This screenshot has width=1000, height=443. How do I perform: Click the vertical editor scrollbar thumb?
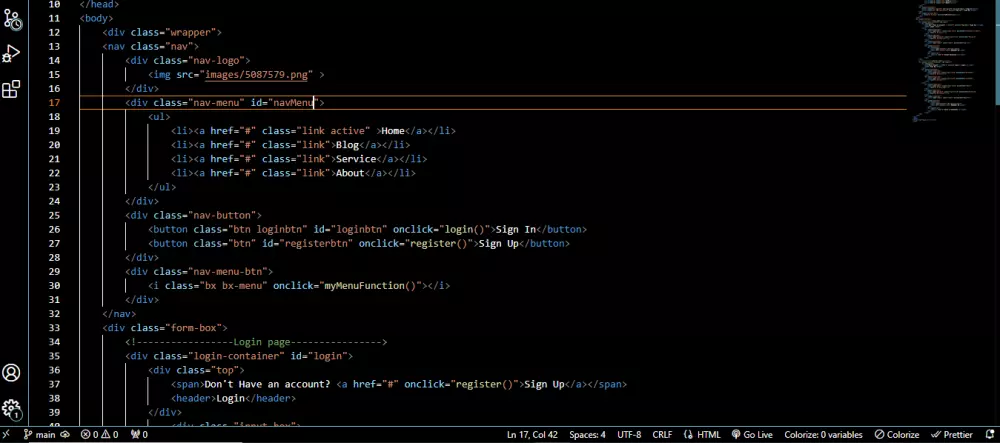[996, 51]
